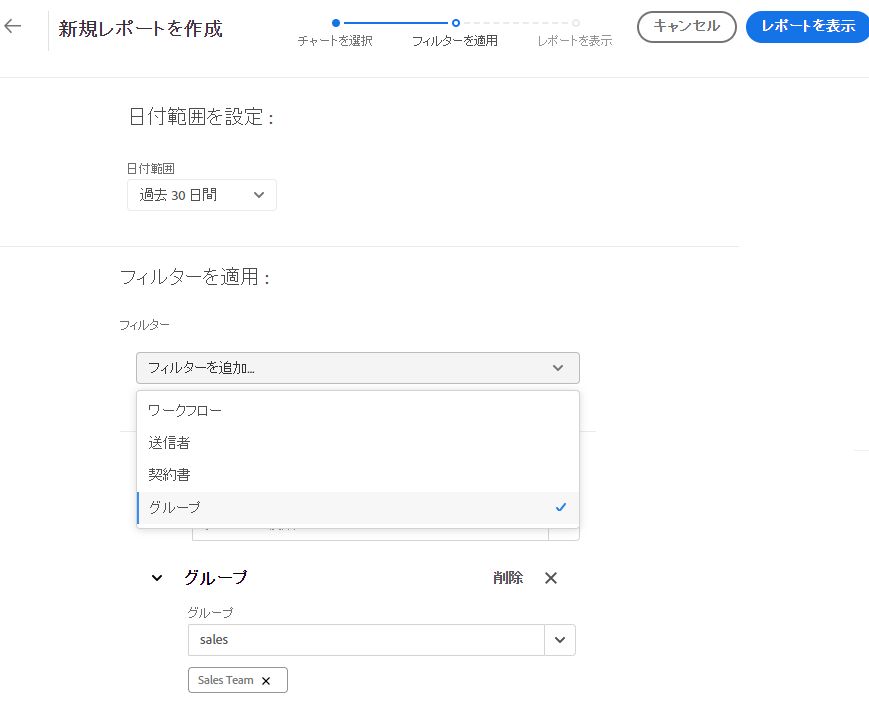
Task: Choose グループ from the filter list
Action: tap(357, 507)
